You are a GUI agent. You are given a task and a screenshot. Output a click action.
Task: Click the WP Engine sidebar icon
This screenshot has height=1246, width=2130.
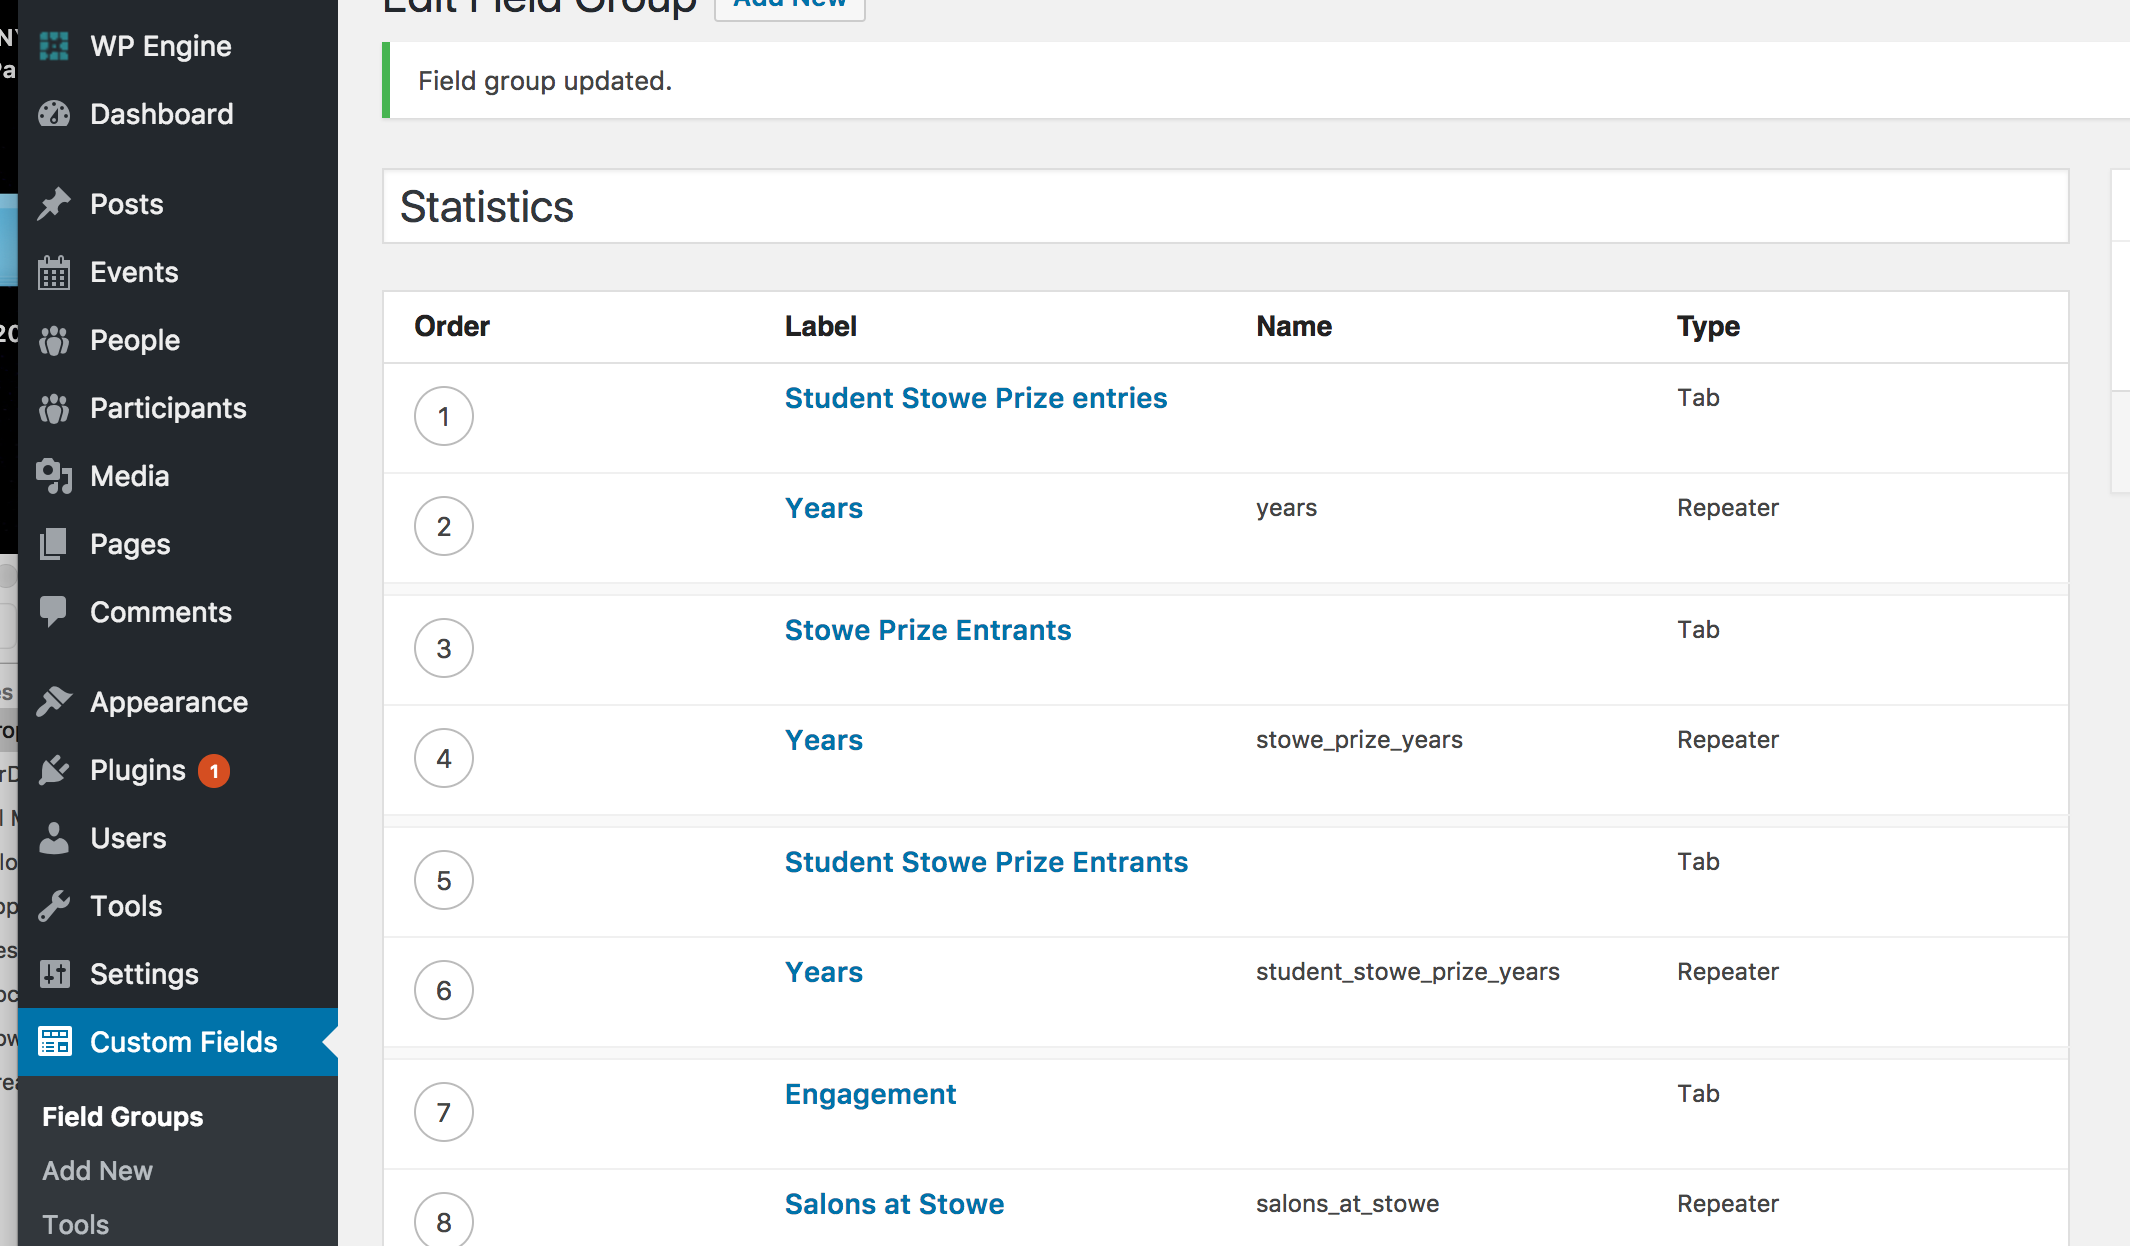(54, 46)
